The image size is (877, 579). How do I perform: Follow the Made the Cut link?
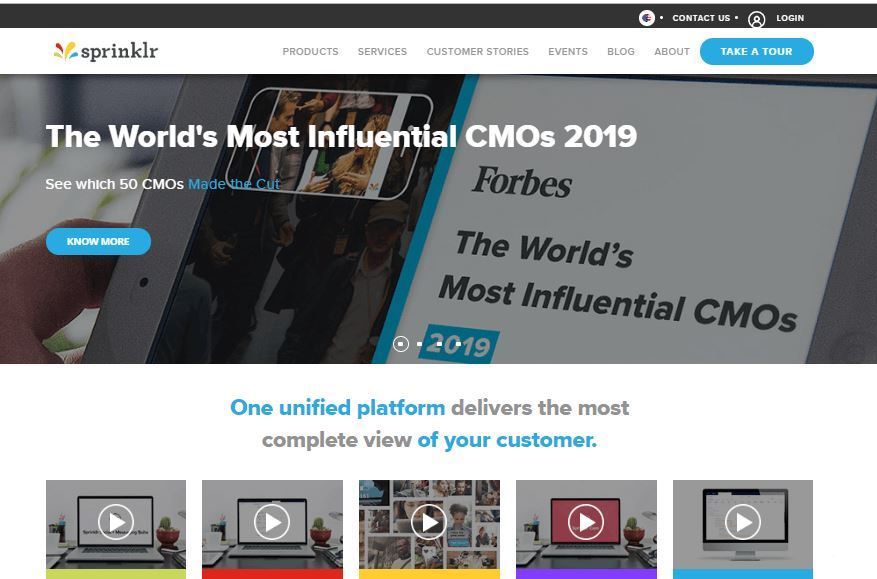click(x=234, y=184)
